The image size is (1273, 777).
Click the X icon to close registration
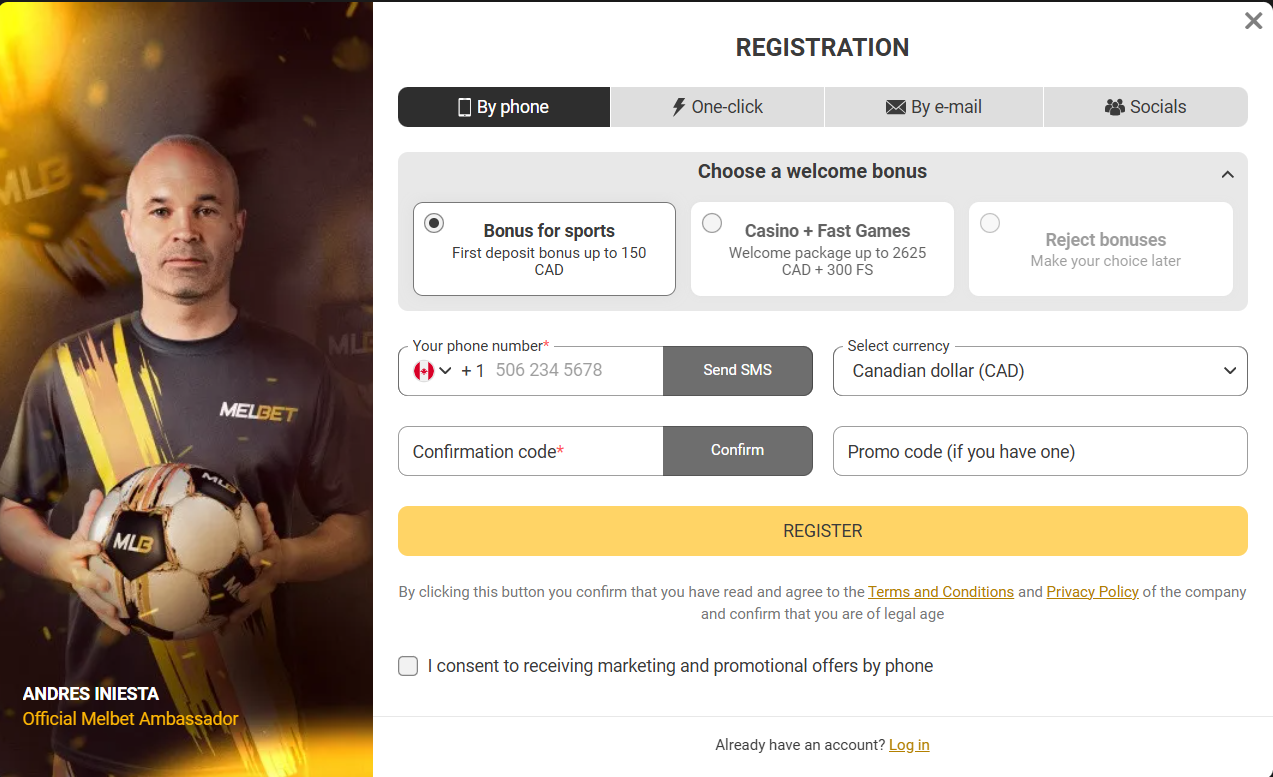(x=1253, y=20)
